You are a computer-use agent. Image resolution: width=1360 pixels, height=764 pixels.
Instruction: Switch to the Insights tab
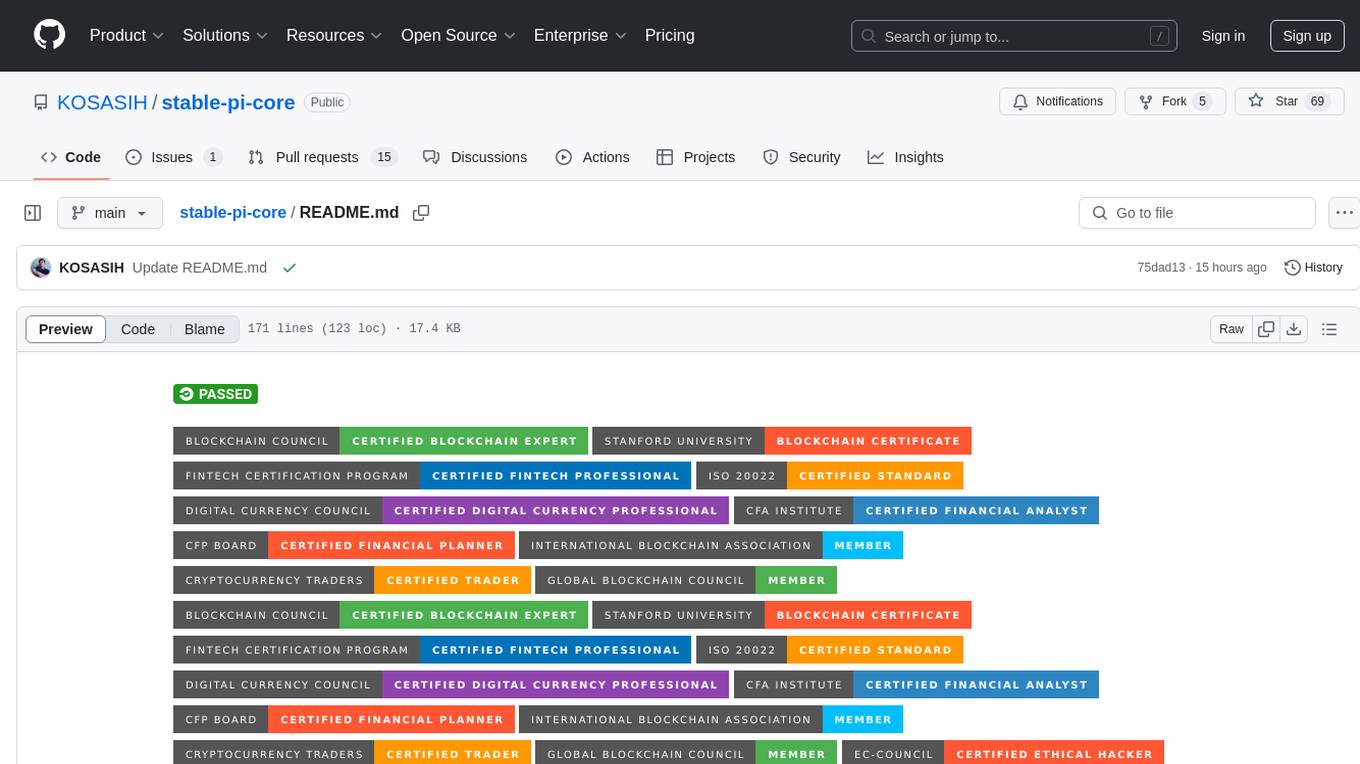coord(905,157)
